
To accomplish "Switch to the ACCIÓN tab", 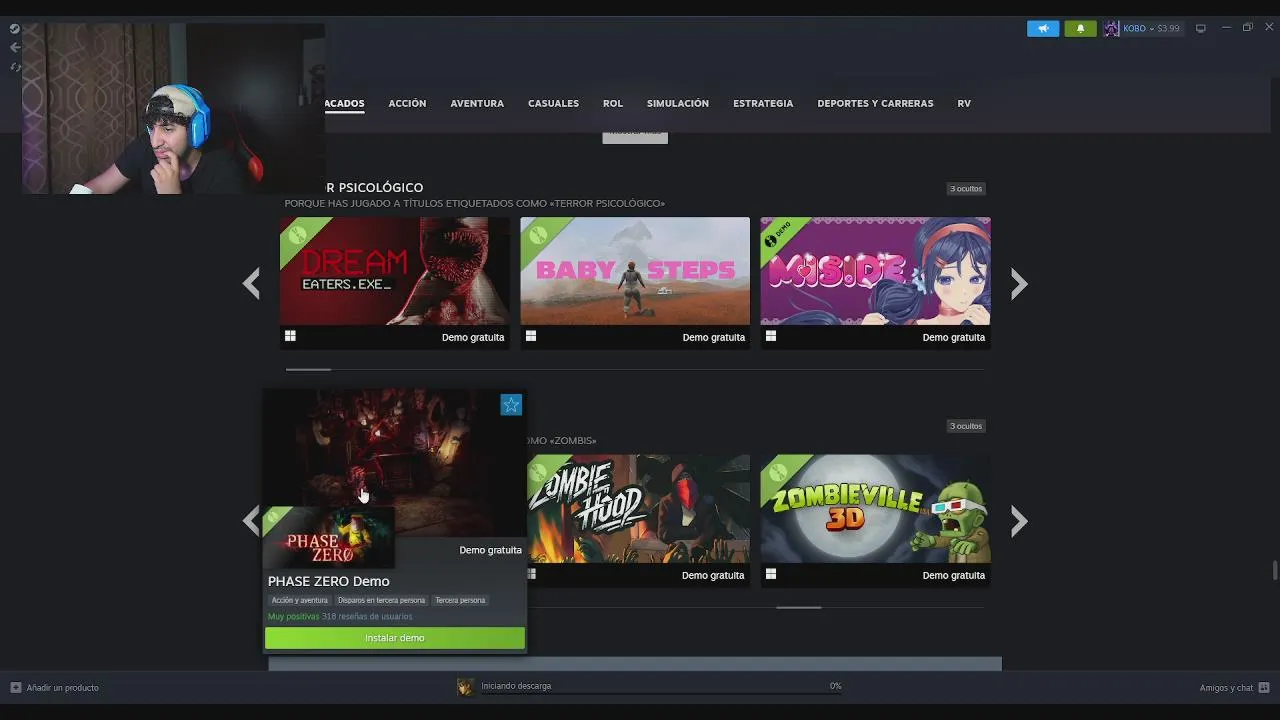I will [x=407, y=103].
